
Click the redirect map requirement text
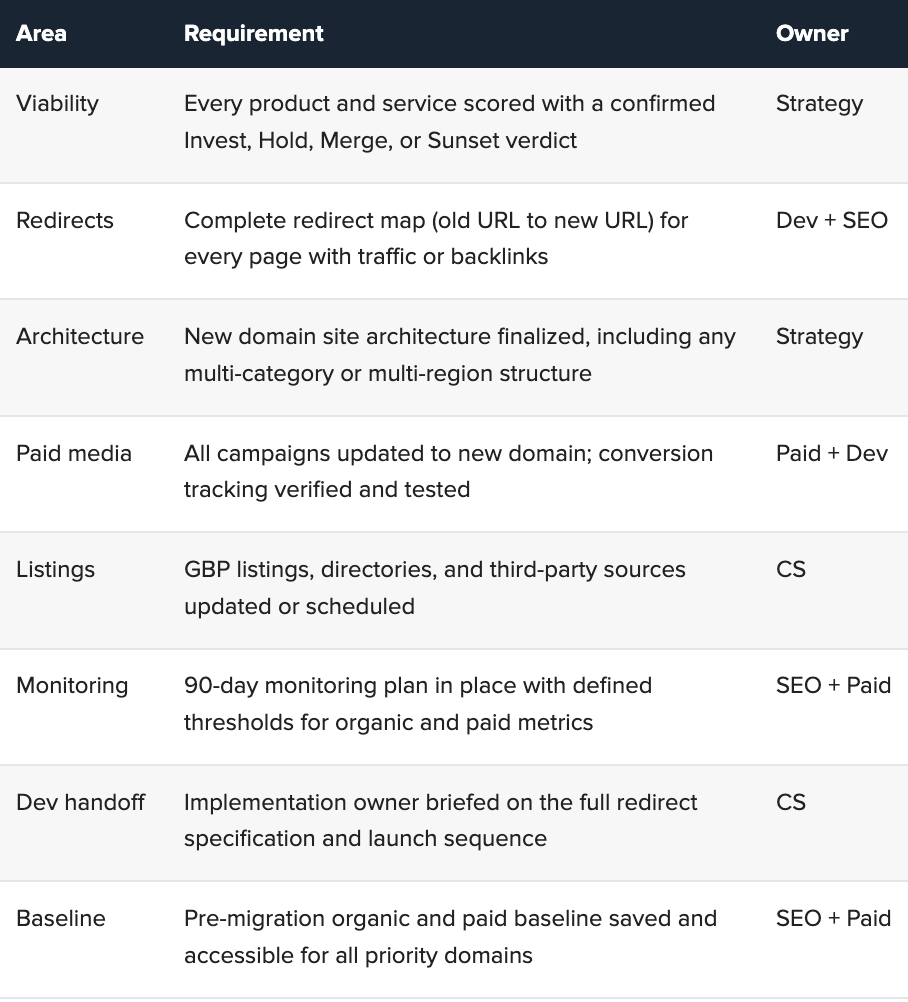[x=436, y=238]
